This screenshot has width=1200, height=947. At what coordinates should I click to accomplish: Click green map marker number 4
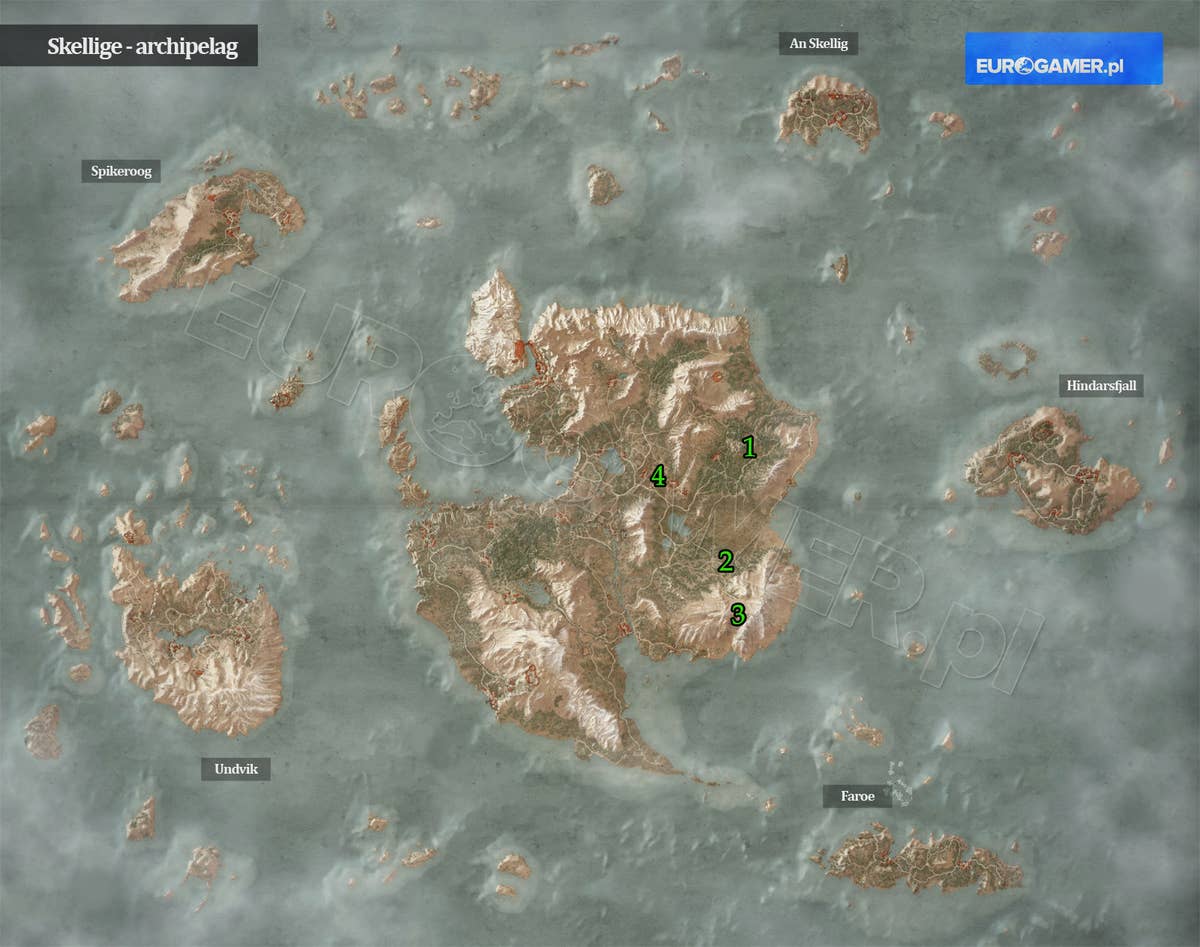pos(658,476)
